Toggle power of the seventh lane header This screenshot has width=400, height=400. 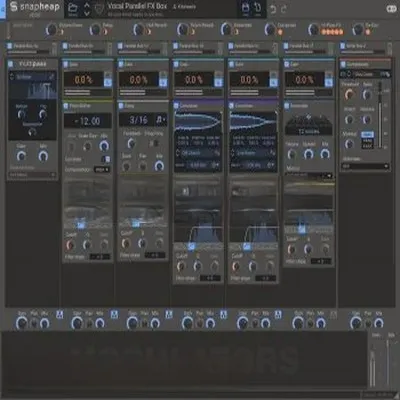tap(343, 46)
